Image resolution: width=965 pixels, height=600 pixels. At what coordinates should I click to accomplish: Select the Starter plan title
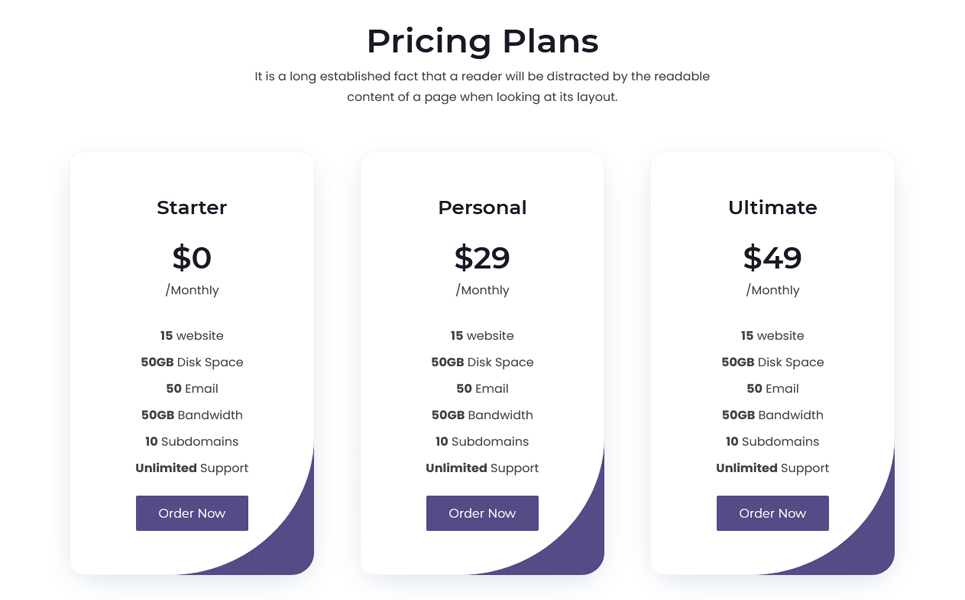(x=192, y=207)
